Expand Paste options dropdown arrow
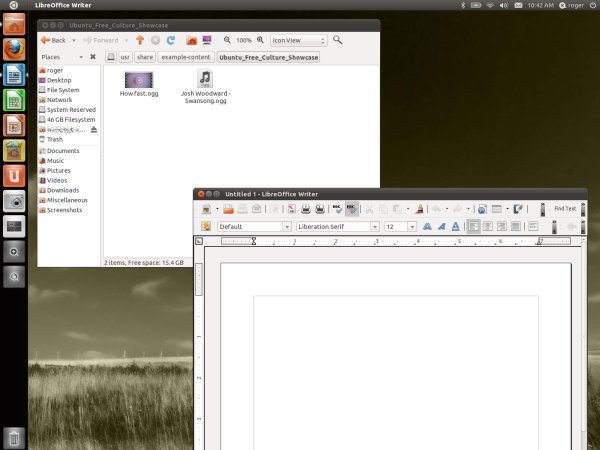Screen dimensions: 600x450 pos(408,209)
